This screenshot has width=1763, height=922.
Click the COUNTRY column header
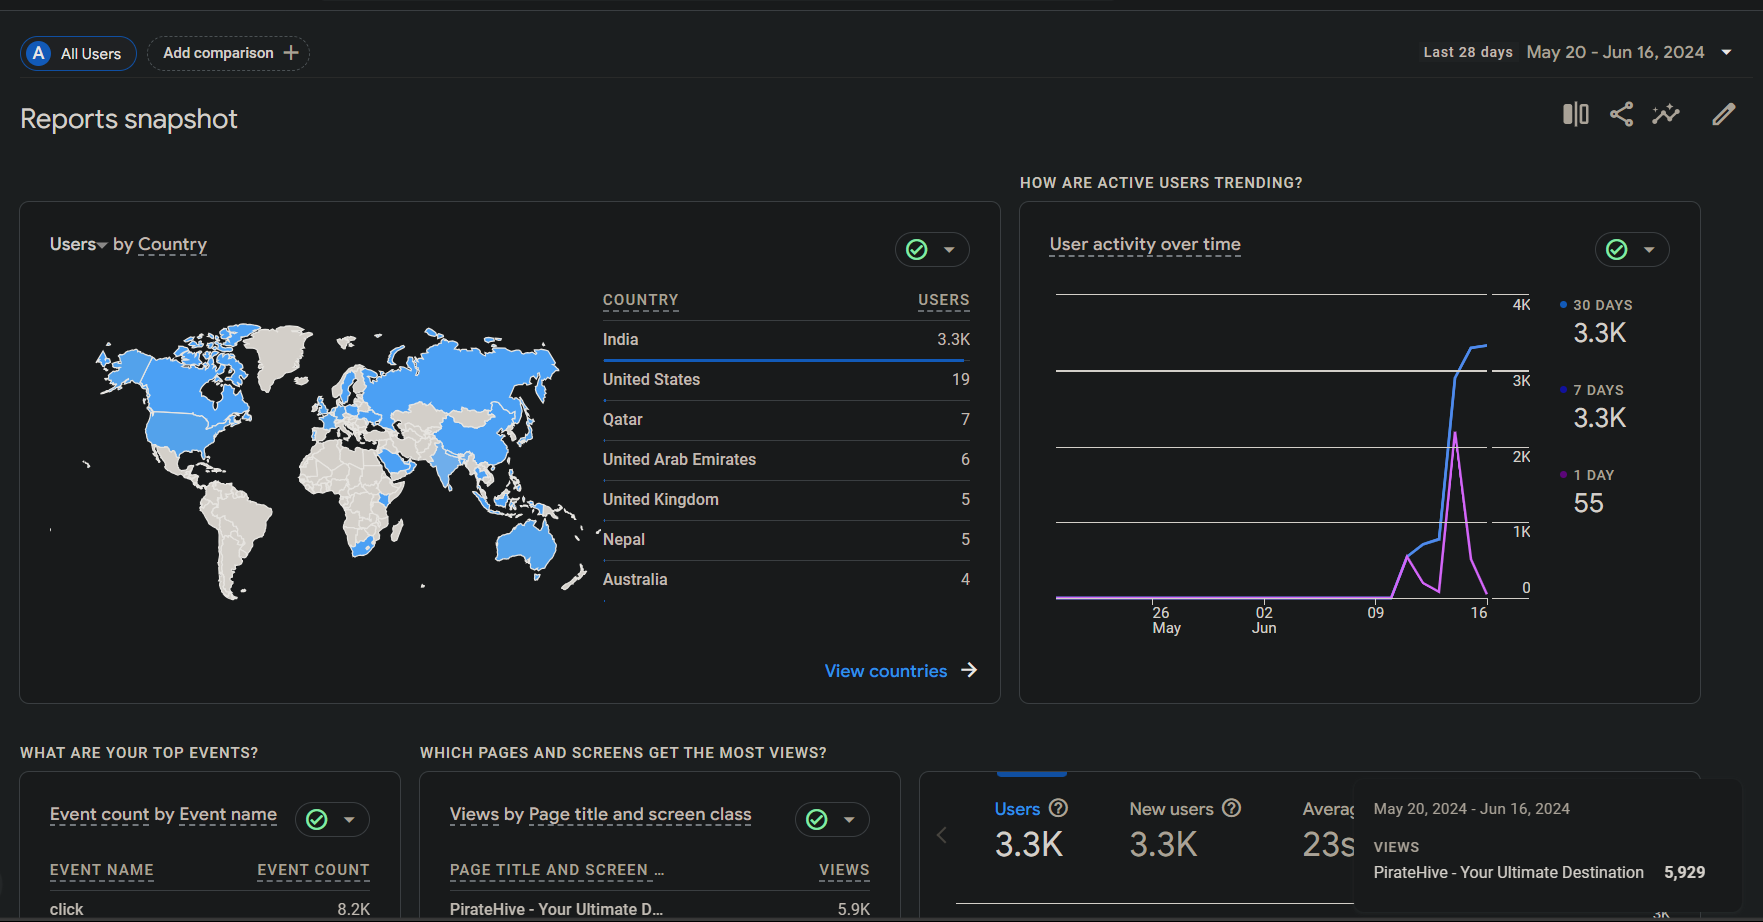click(640, 300)
